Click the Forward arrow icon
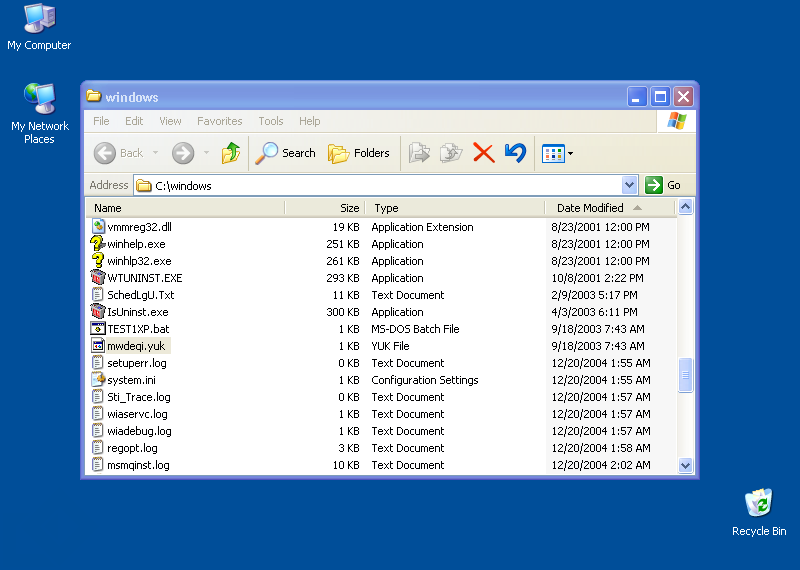Screen dimensions: 800x570 coord(183,153)
